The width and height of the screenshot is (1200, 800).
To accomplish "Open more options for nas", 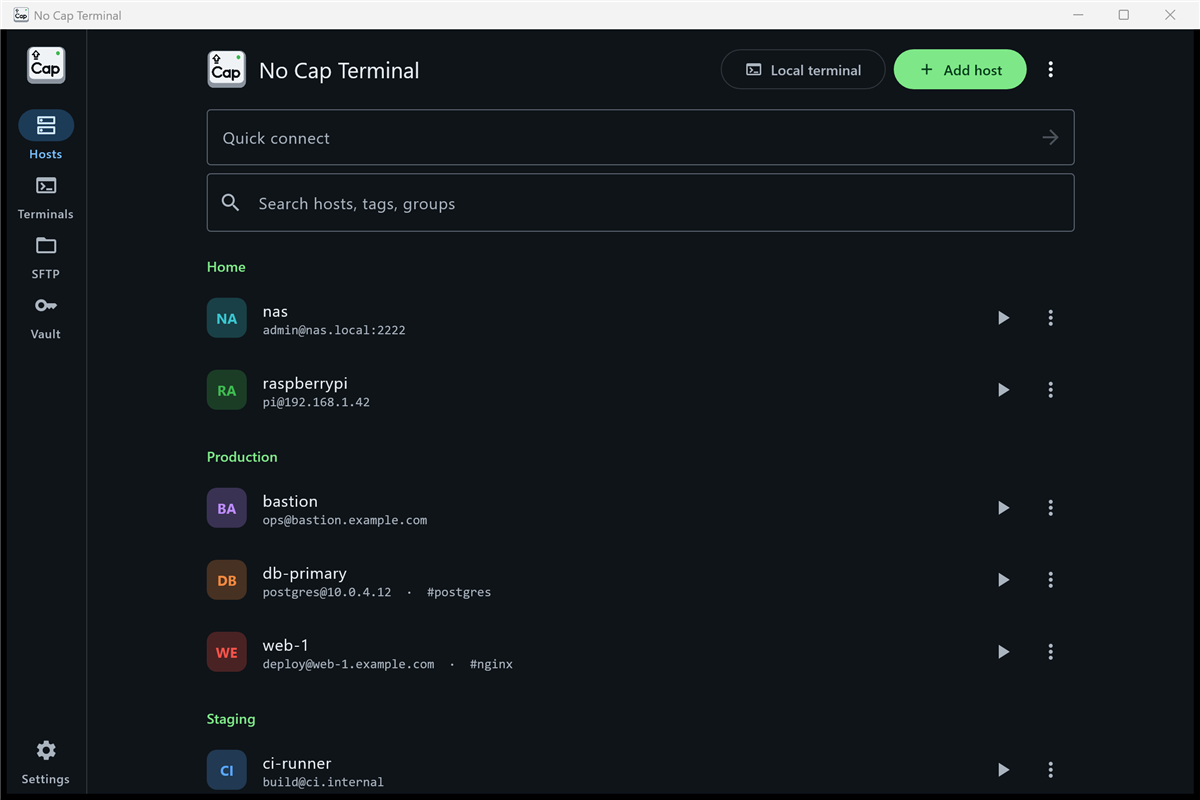I will (1050, 318).
